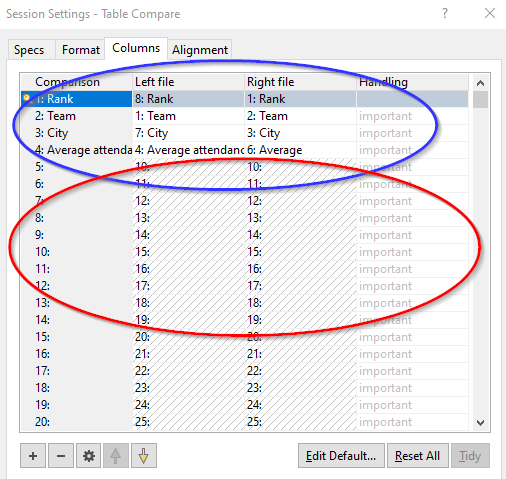The image size is (506, 479).
Task: Click the 7: City left file cell
Action: pos(188,133)
